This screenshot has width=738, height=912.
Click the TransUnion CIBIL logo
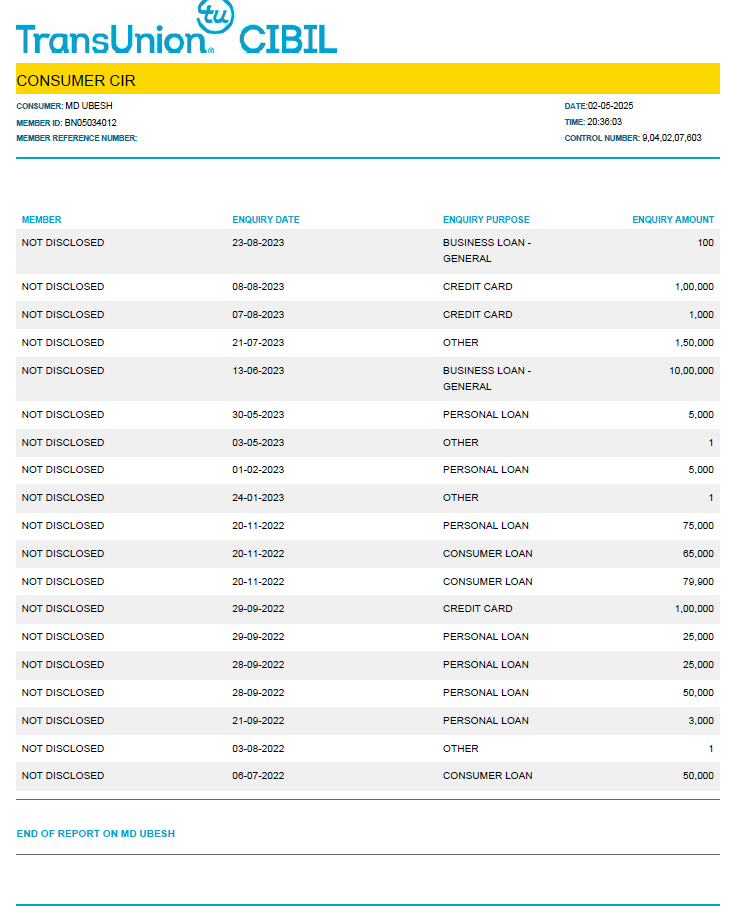click(176, 28)
